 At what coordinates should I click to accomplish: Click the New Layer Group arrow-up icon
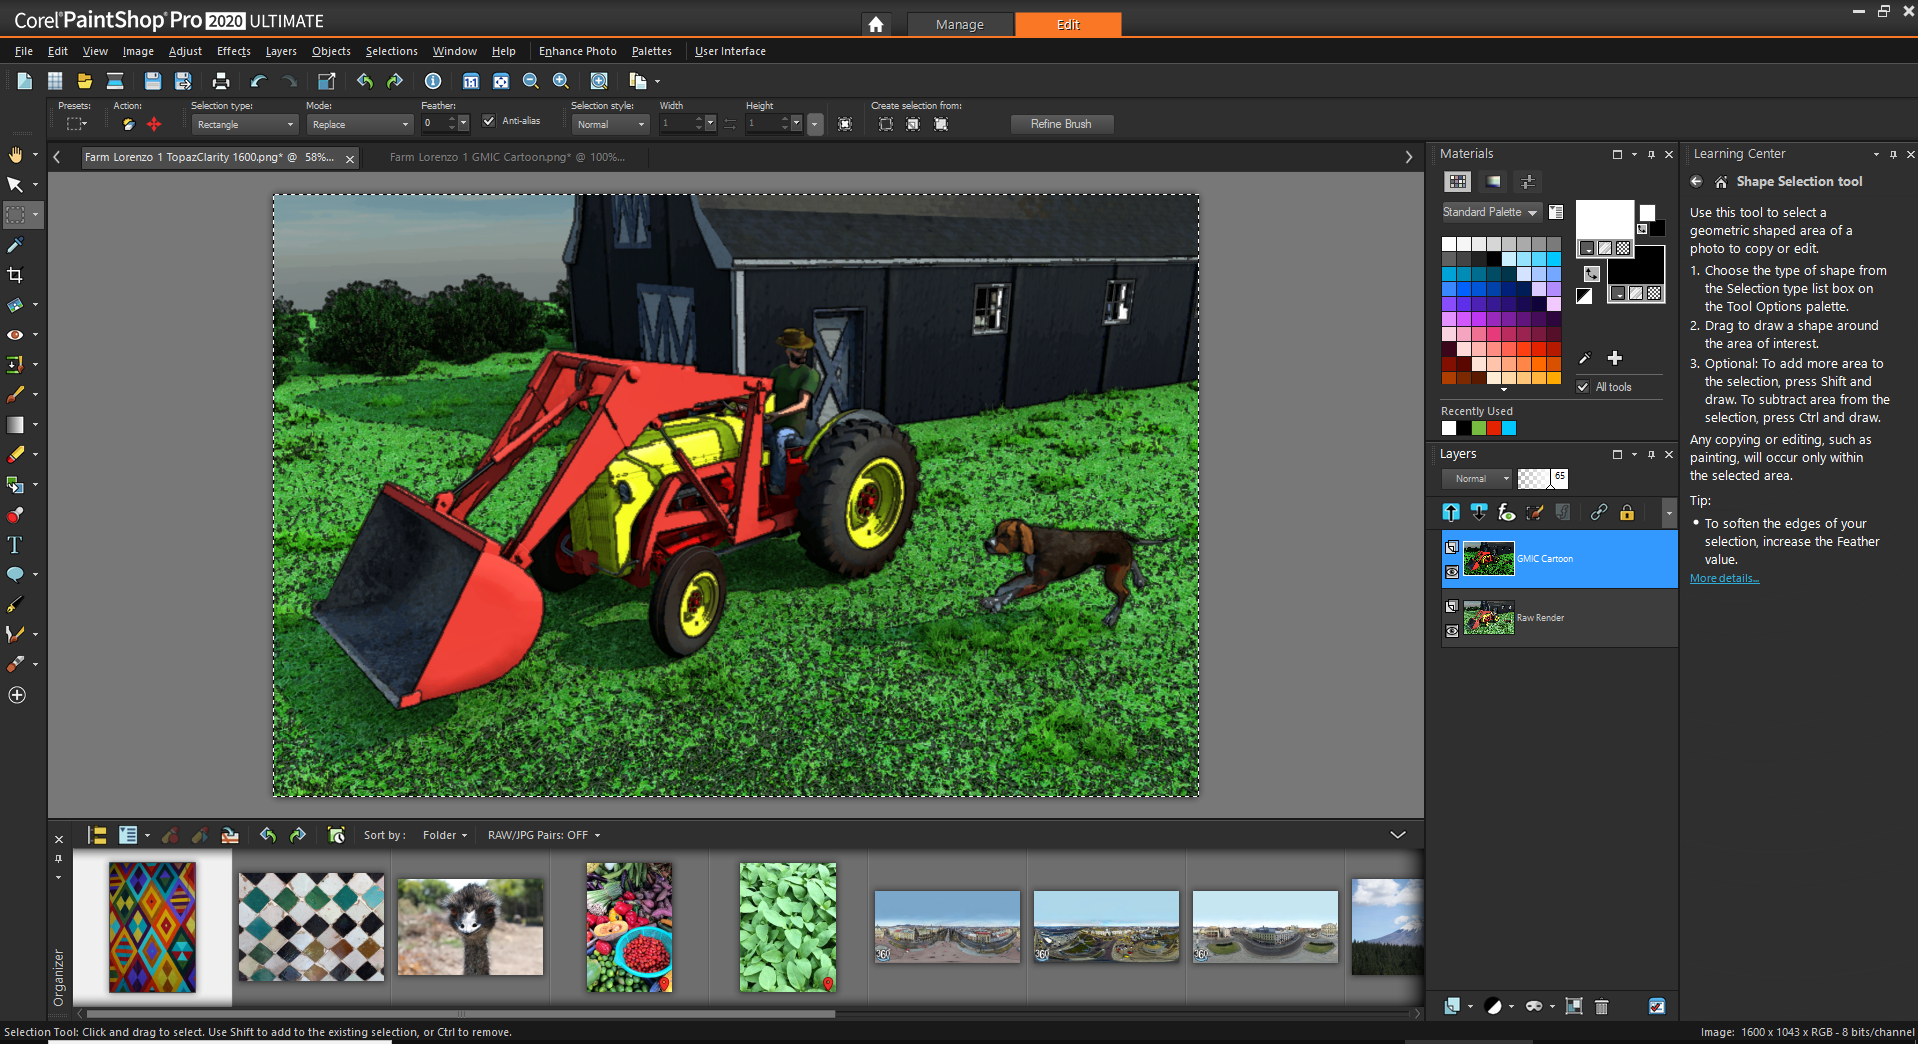coord(1451,512)
